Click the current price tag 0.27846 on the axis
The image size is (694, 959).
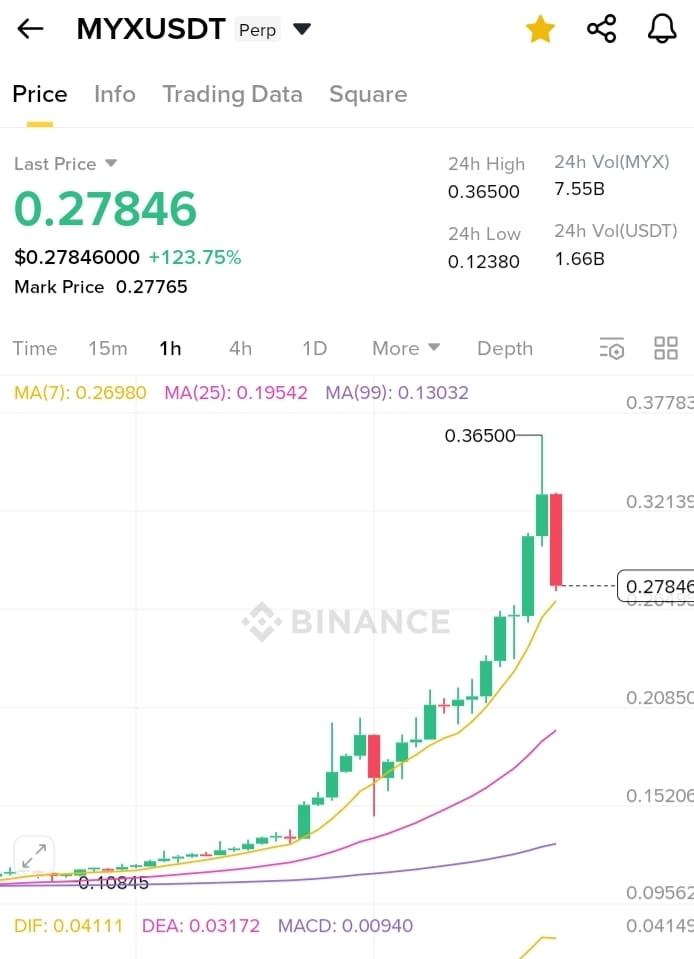pyautogui.click(x=655, y=586)
